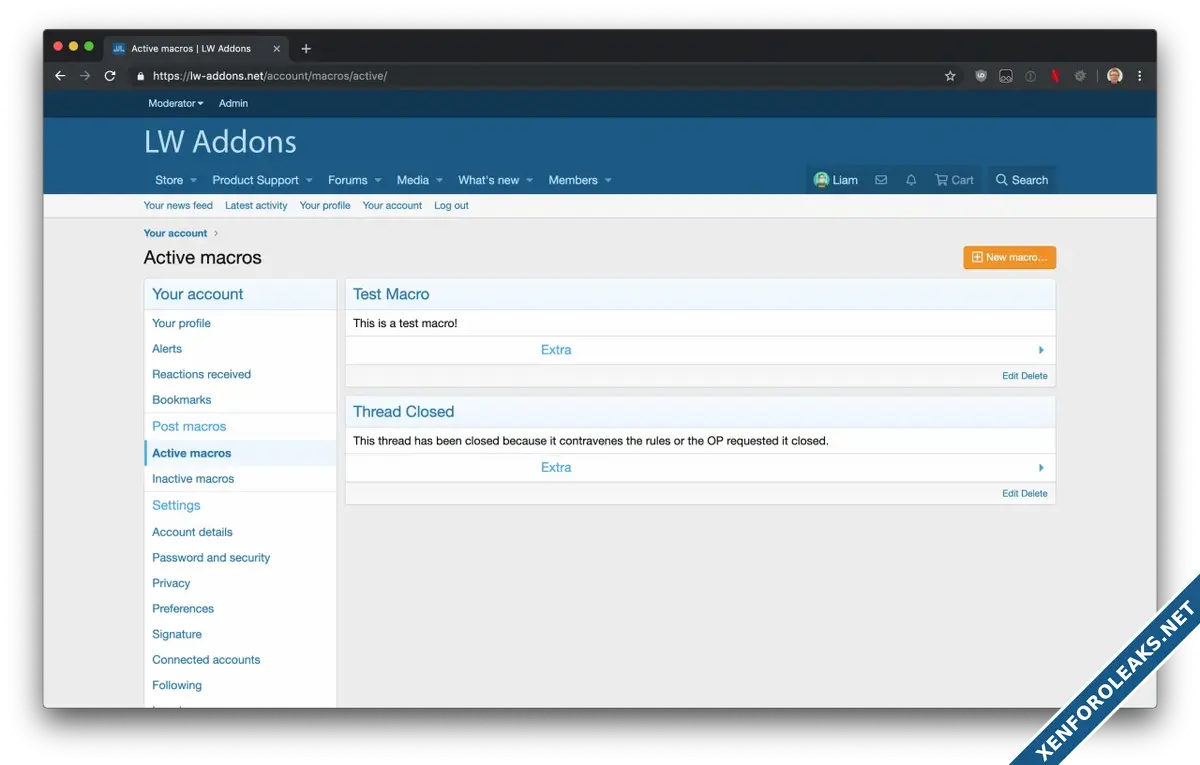Open Chrome three-dot menu
Image resolution: width=1200 pixels, height=765 pixels.
point(1140,76)
